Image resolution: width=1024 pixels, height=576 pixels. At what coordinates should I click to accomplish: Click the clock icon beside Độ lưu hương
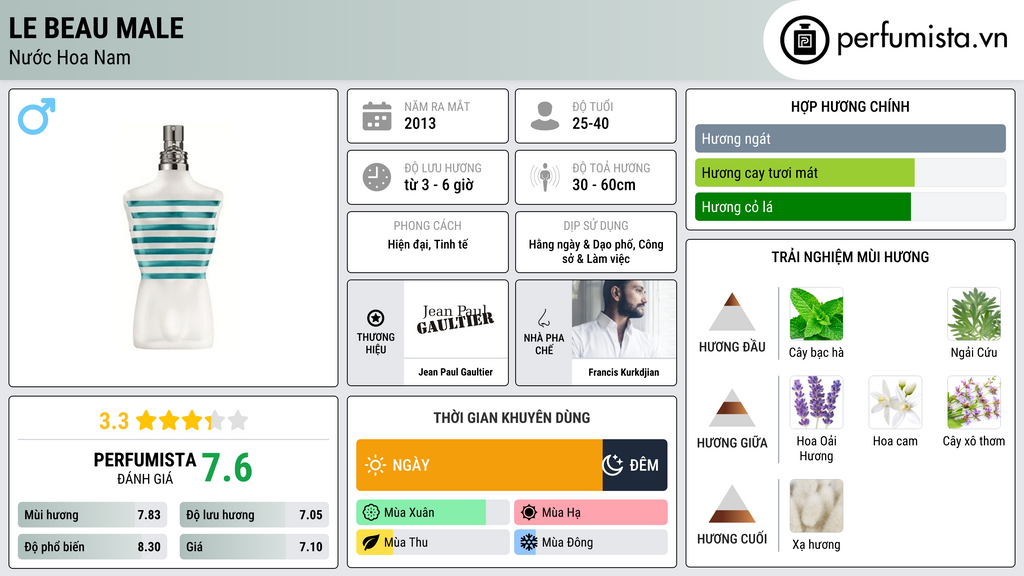tap(377, 177)
